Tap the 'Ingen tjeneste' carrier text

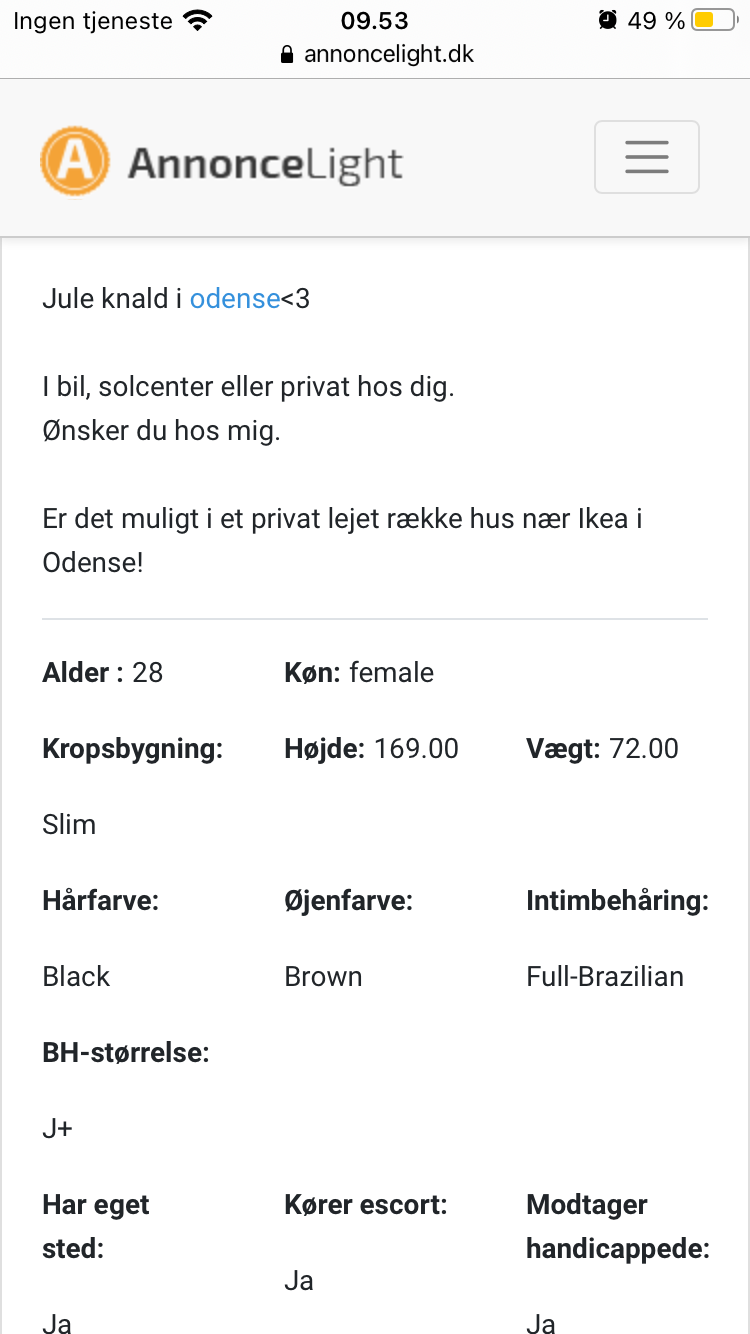click(92, 20)
